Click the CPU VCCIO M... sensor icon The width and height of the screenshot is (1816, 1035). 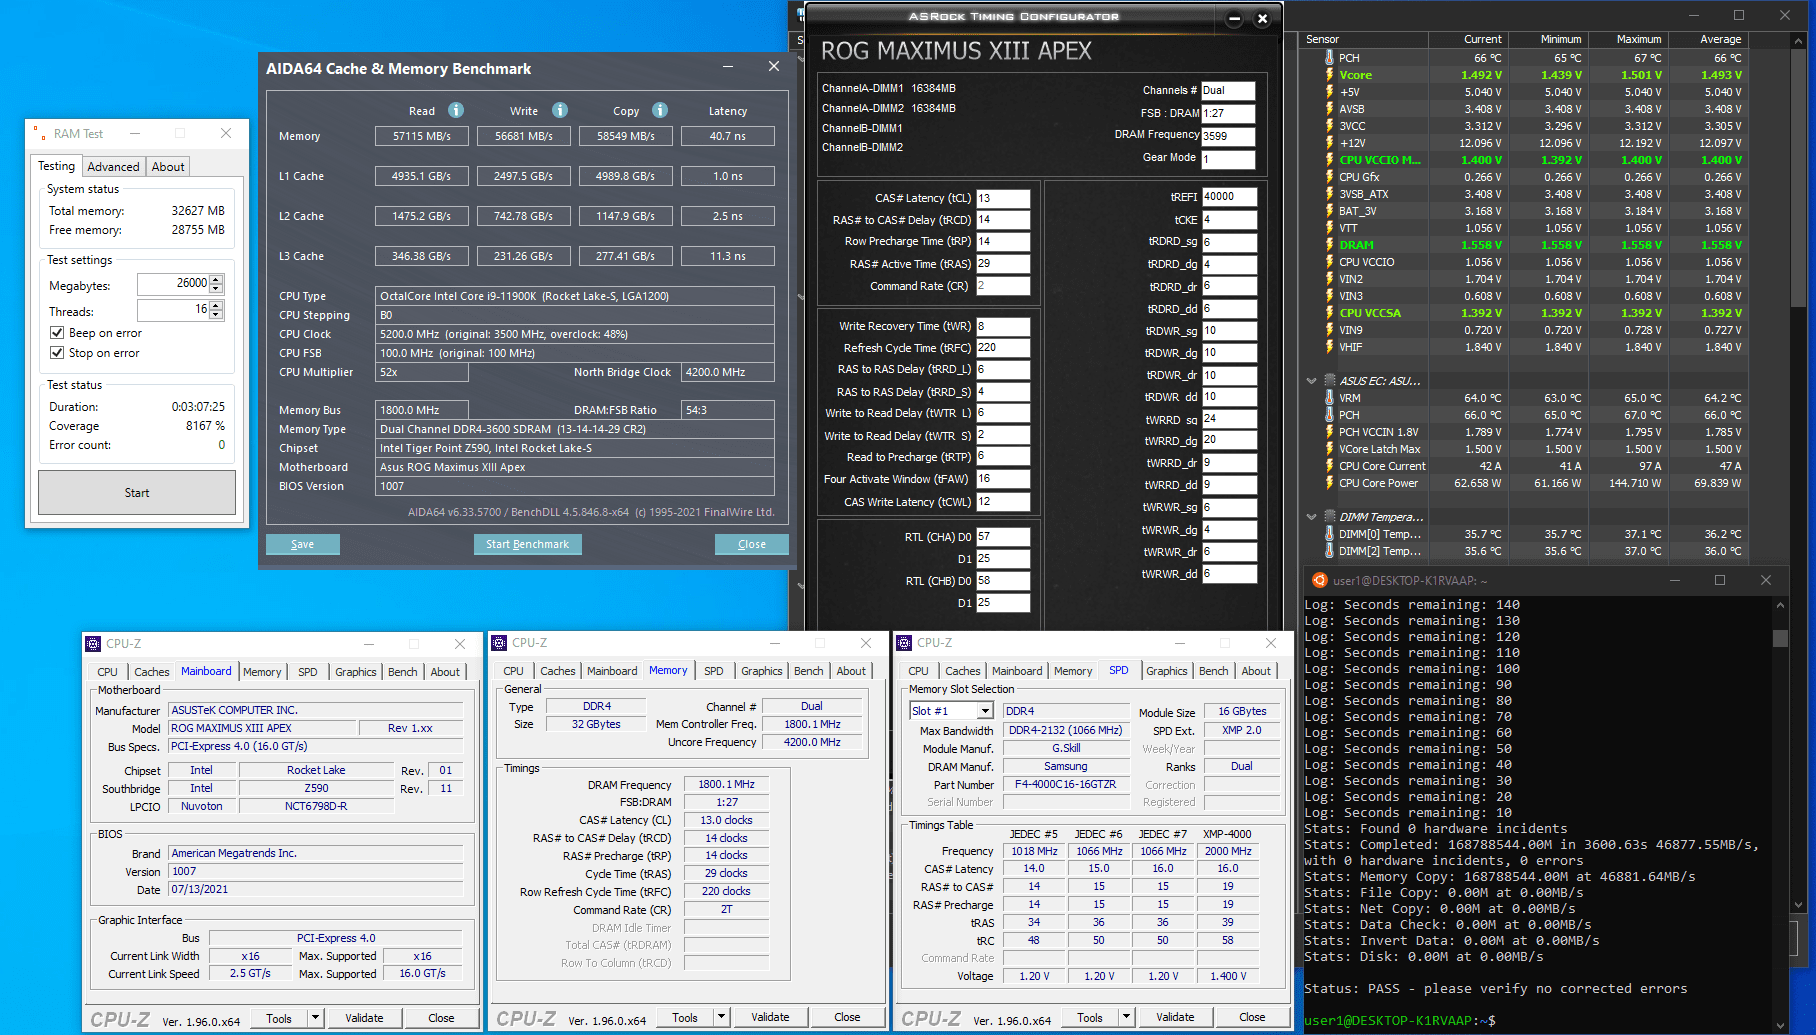[1329, 160]
